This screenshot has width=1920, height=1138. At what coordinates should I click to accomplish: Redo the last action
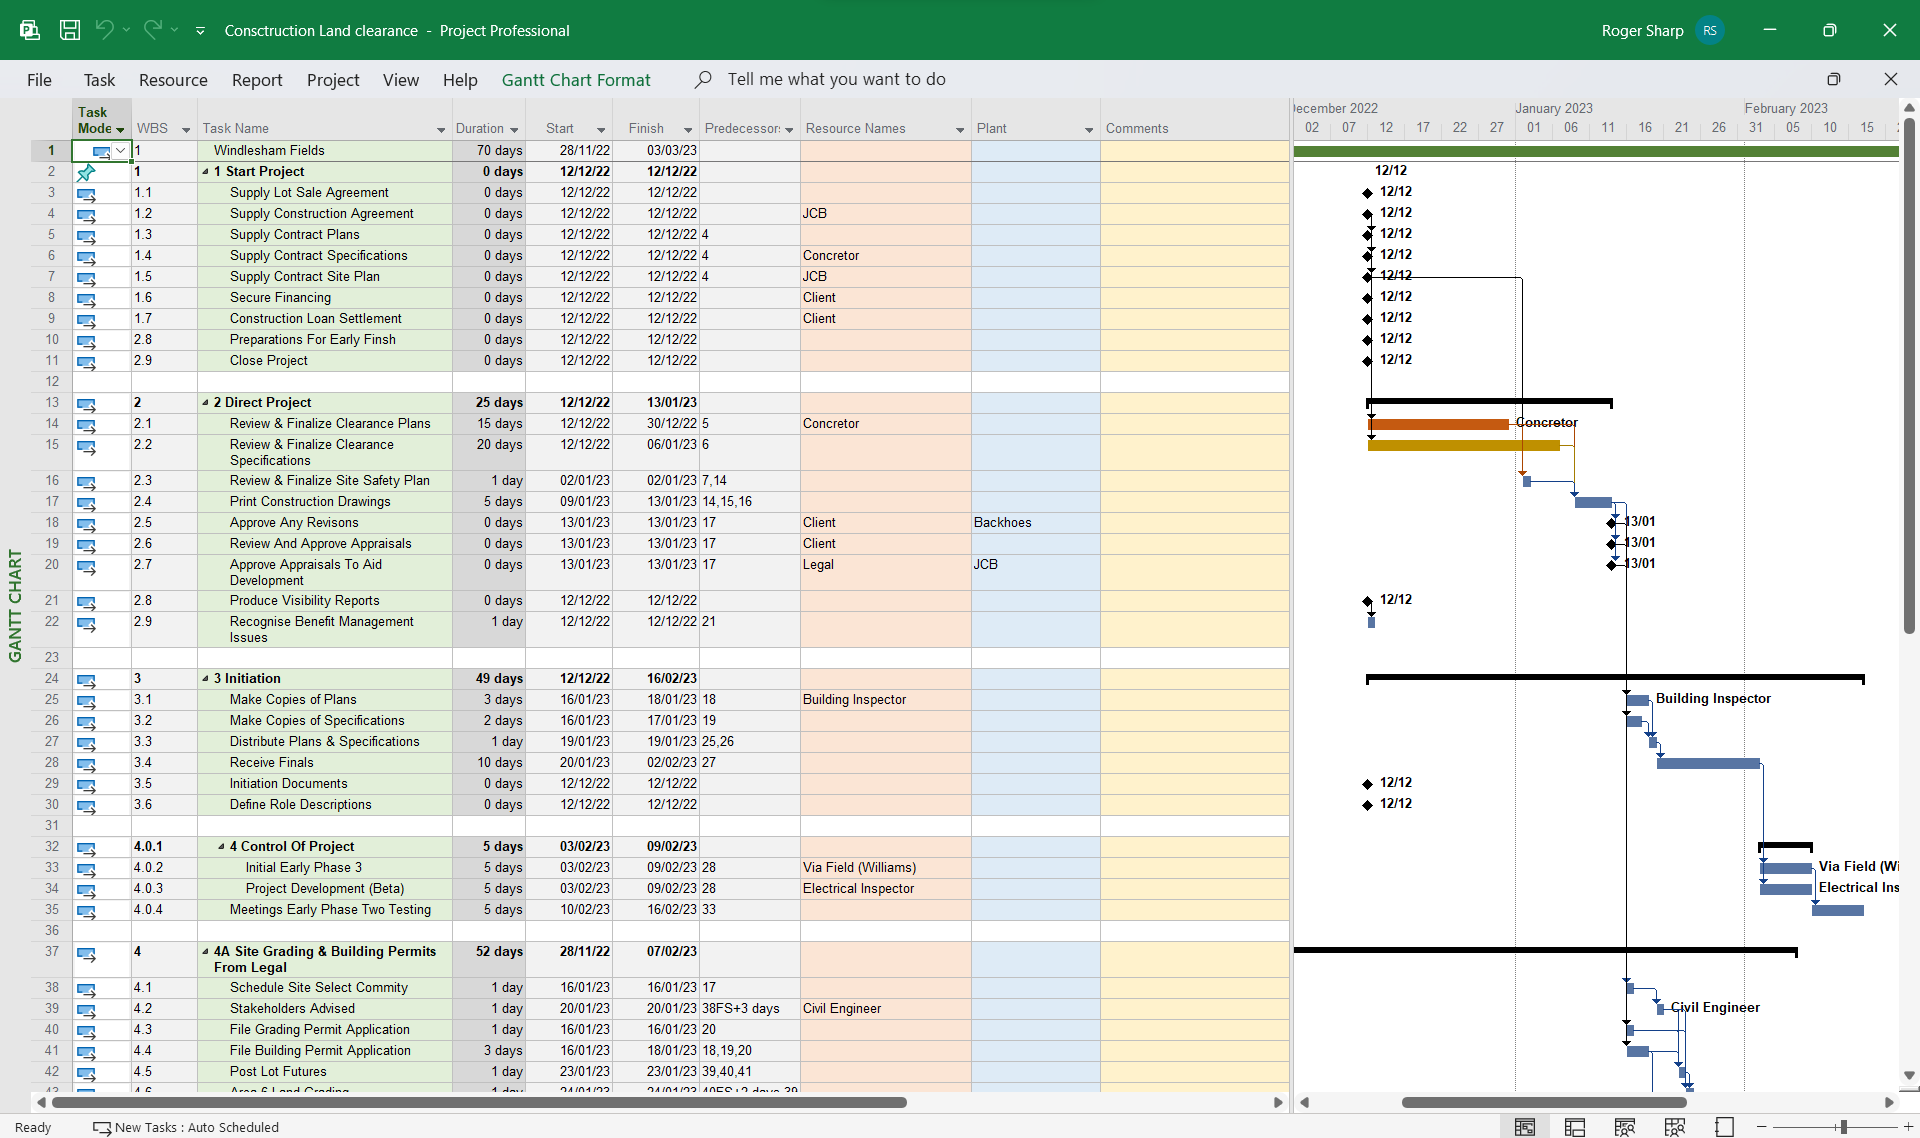coord(151,30)
